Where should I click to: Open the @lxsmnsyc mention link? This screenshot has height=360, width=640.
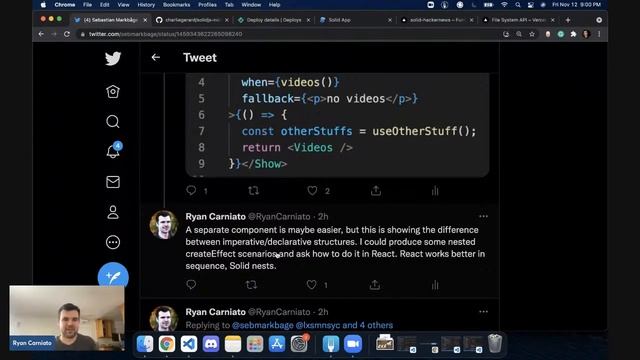pos(318,325)
